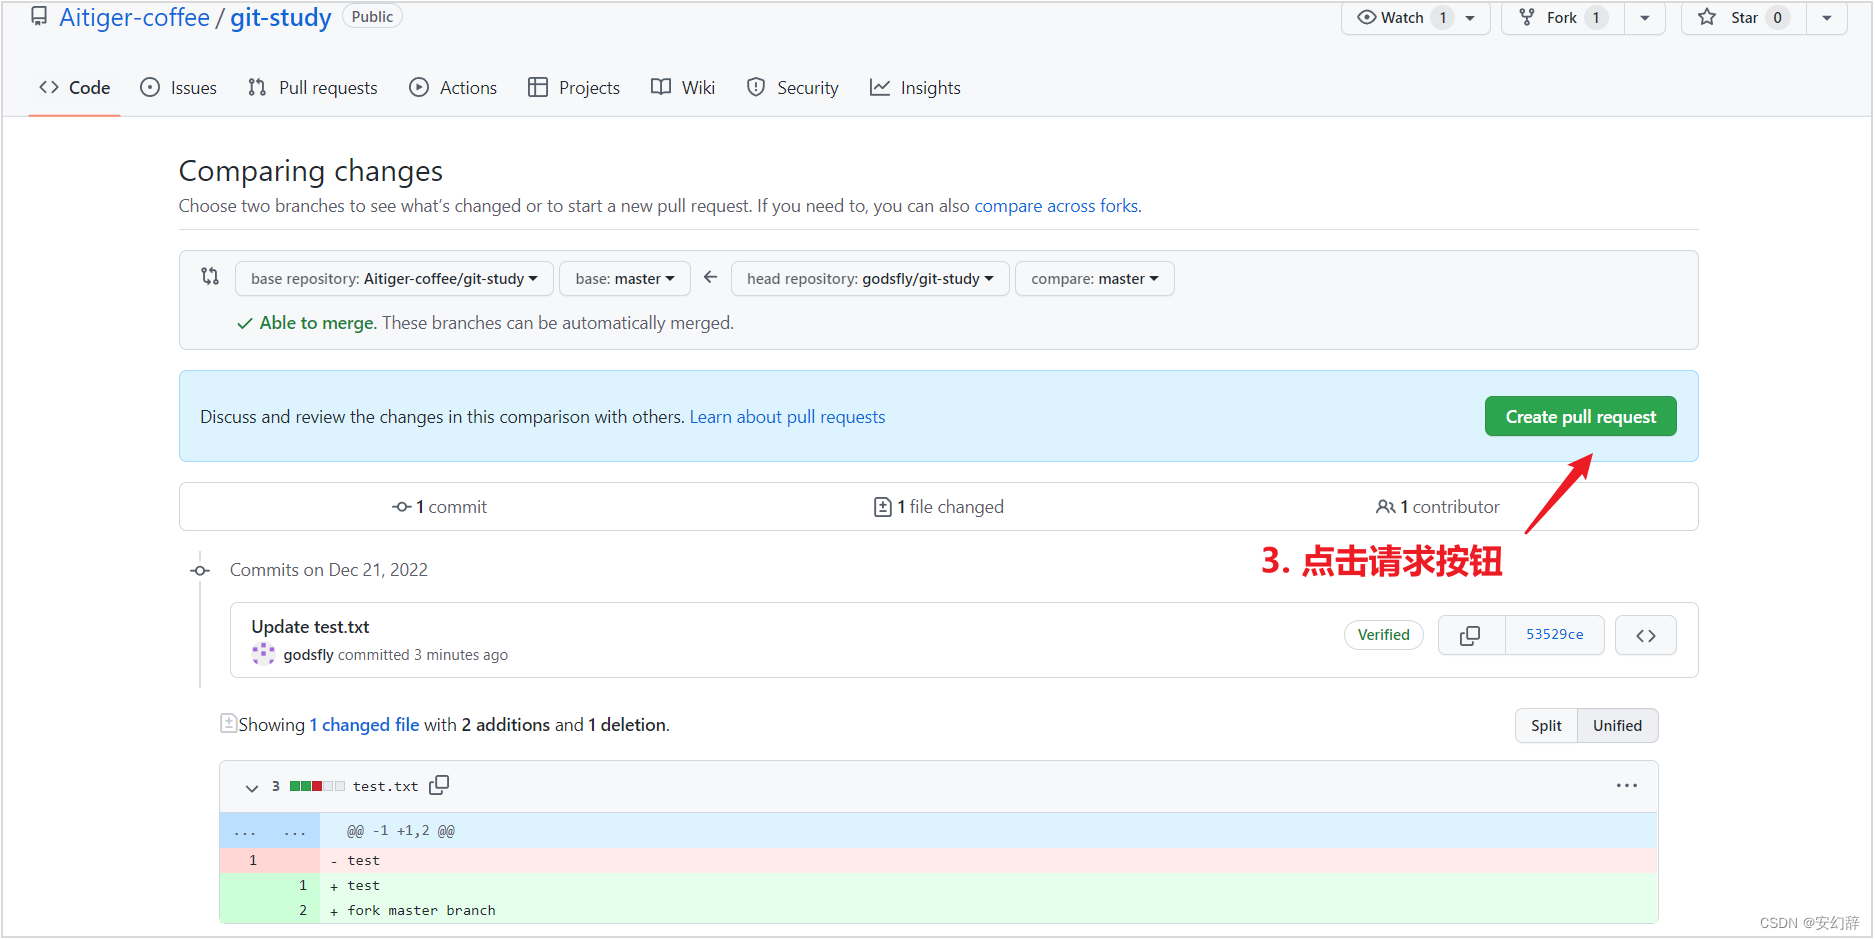This screenshot has height=940, width=1875.
Task: Open the Wiki tab
Action: (x=683, y=88)
